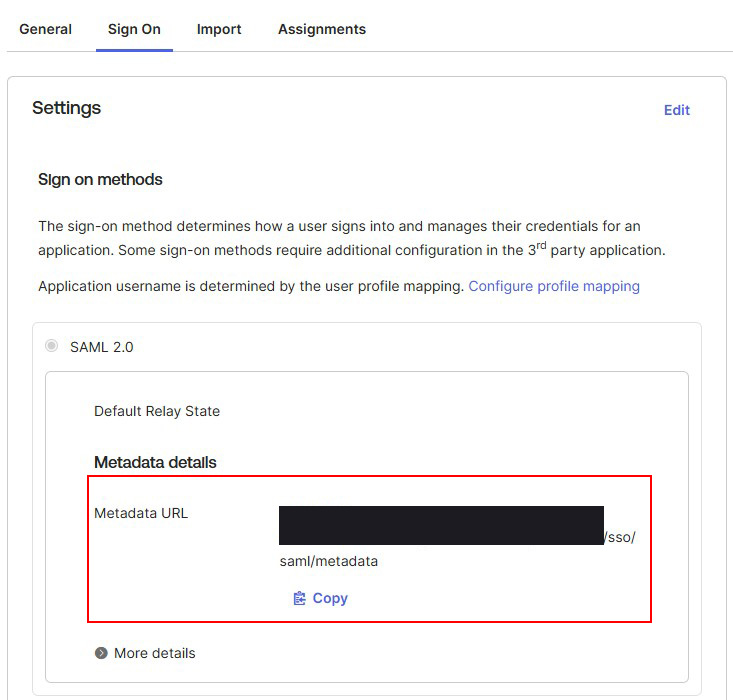The image size is (733, 700).
Task: Click the redacted black bar in Metadata URL
Action: 441,525
